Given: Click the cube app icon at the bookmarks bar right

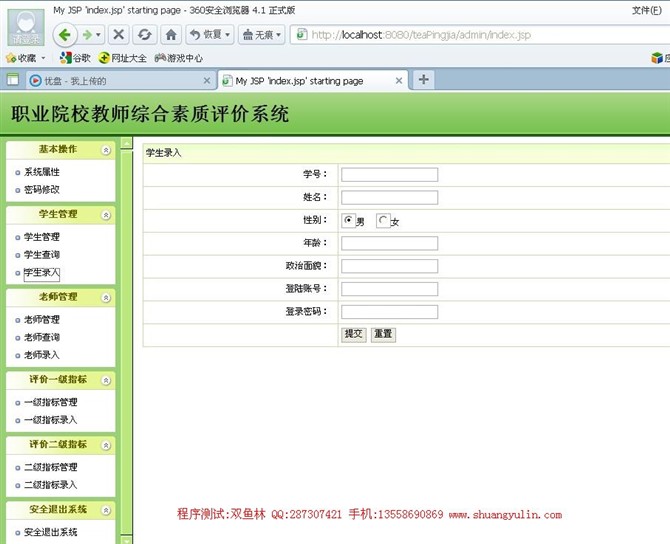Looking at the screenshot, I should (x=657, y=58).
